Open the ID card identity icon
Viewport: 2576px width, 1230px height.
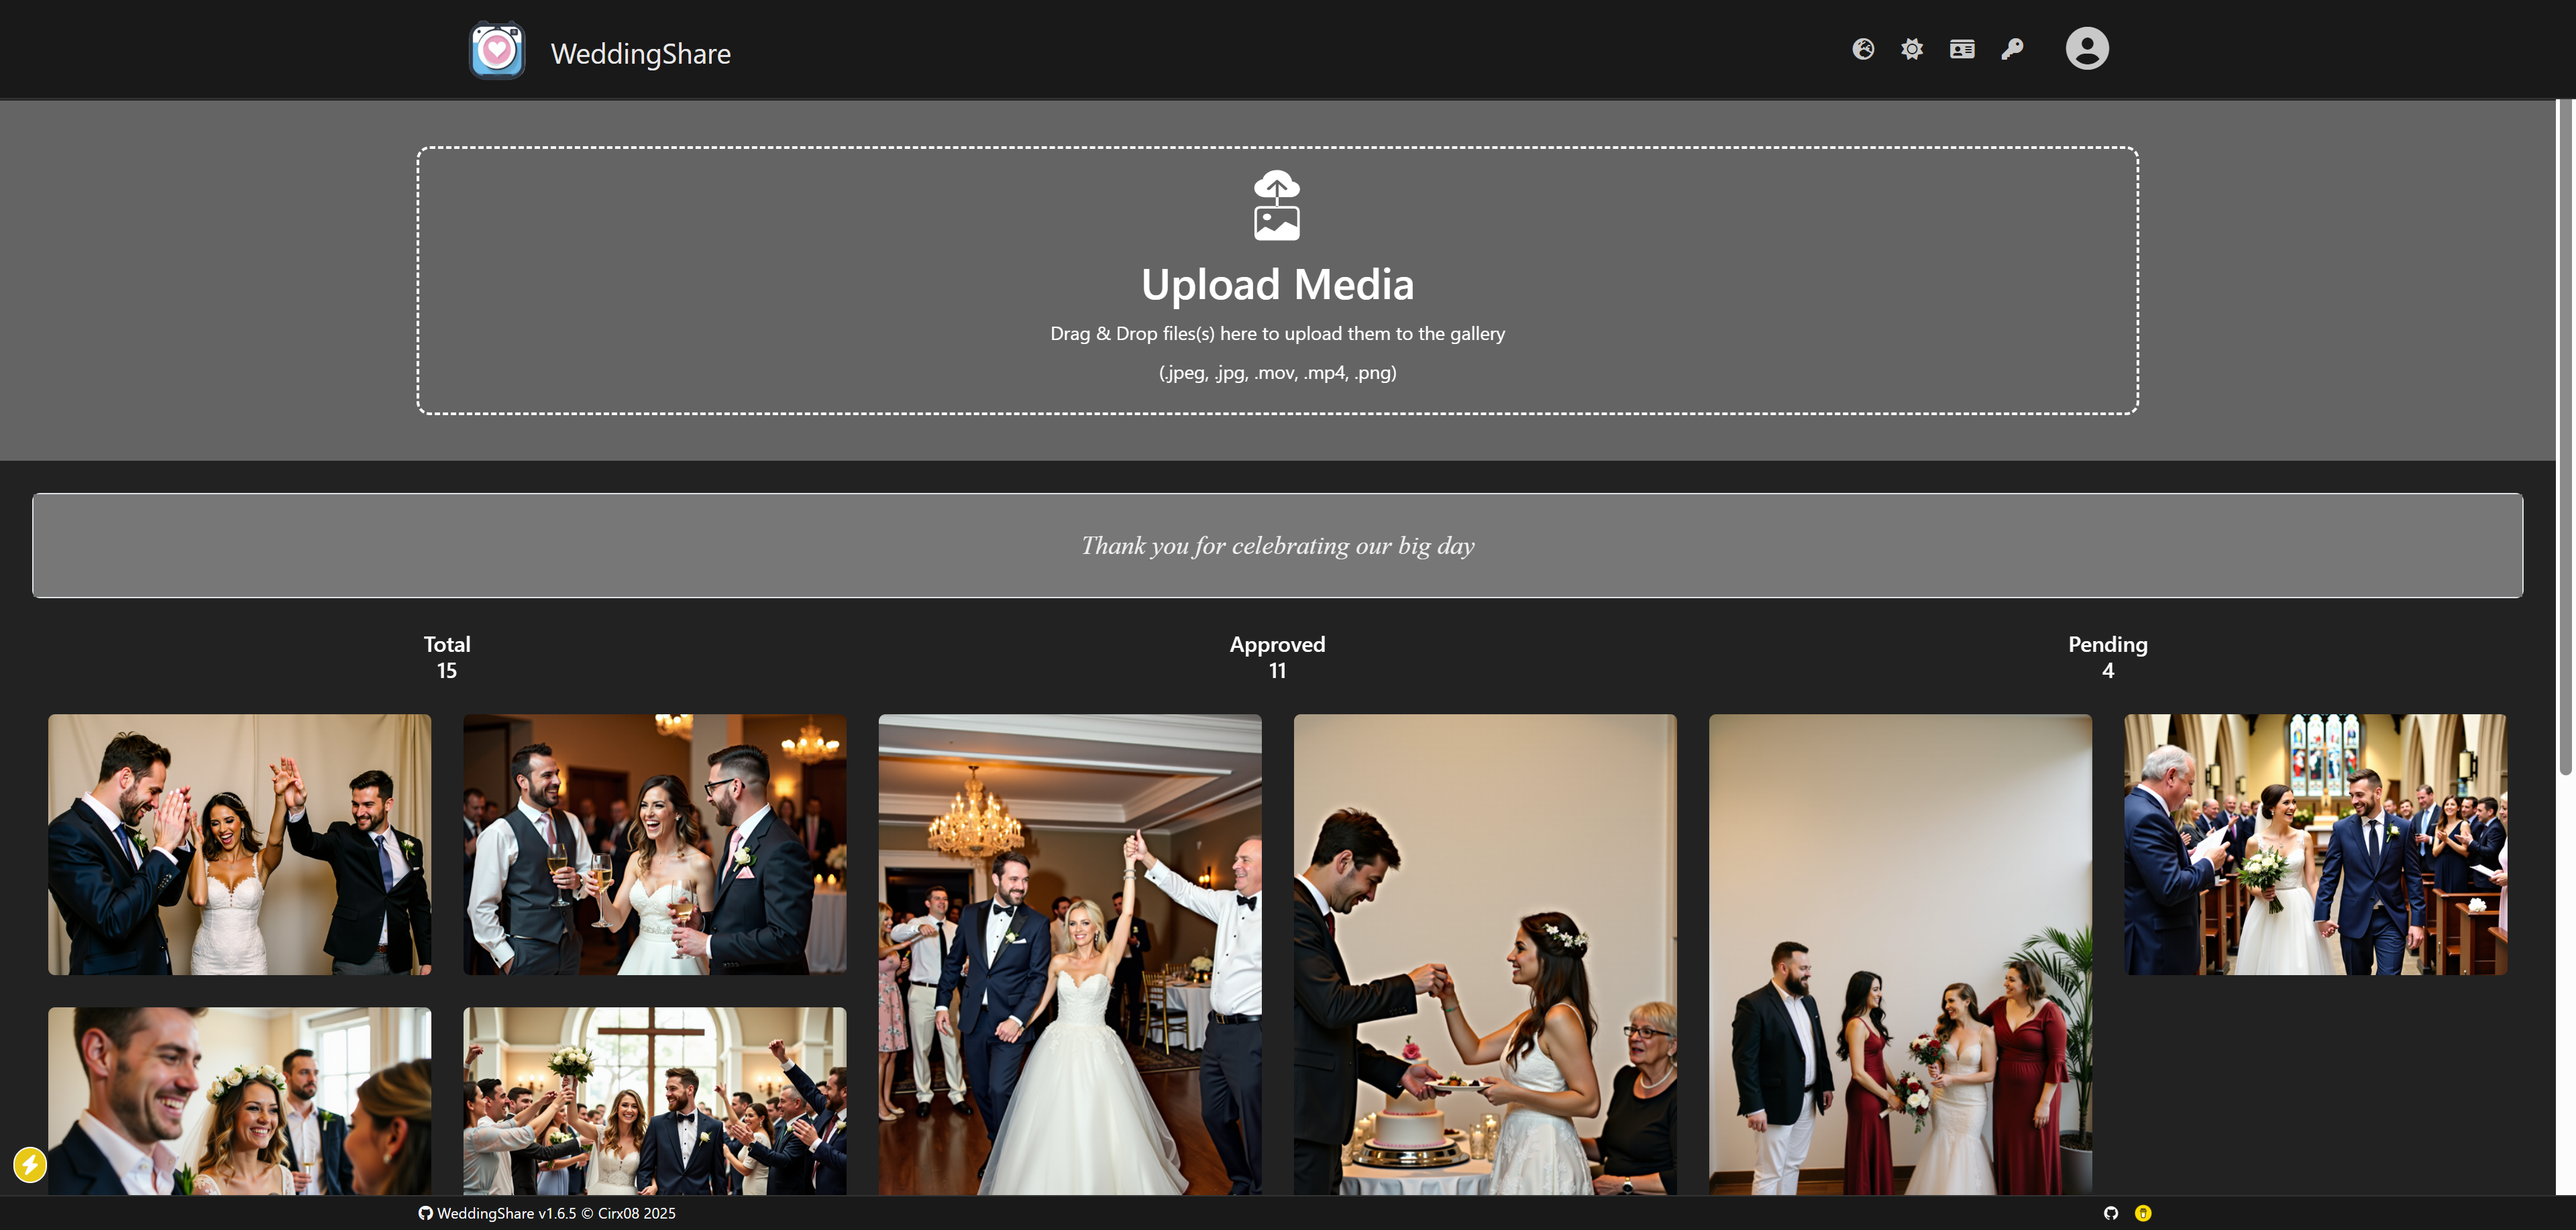pos(1961,49)
